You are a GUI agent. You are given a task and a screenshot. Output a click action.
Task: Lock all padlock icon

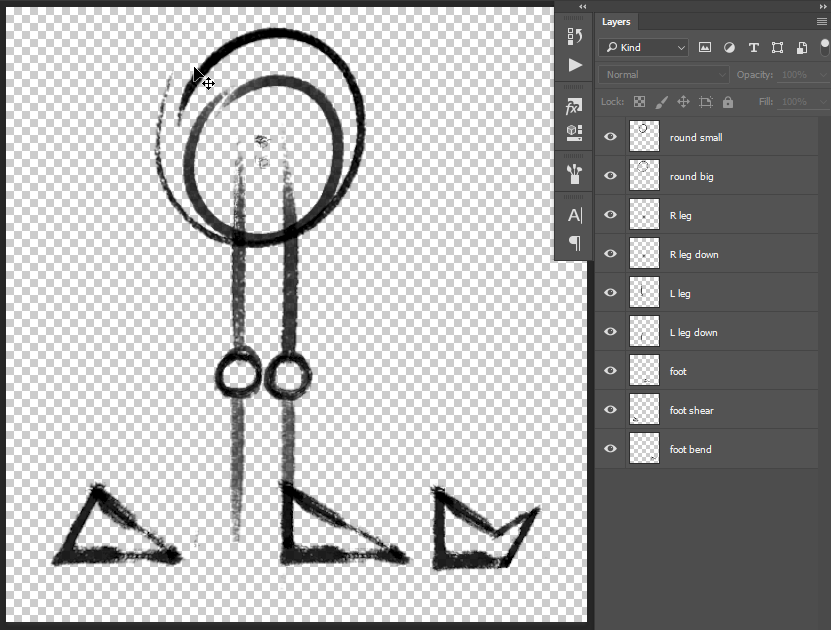[728, 102]
